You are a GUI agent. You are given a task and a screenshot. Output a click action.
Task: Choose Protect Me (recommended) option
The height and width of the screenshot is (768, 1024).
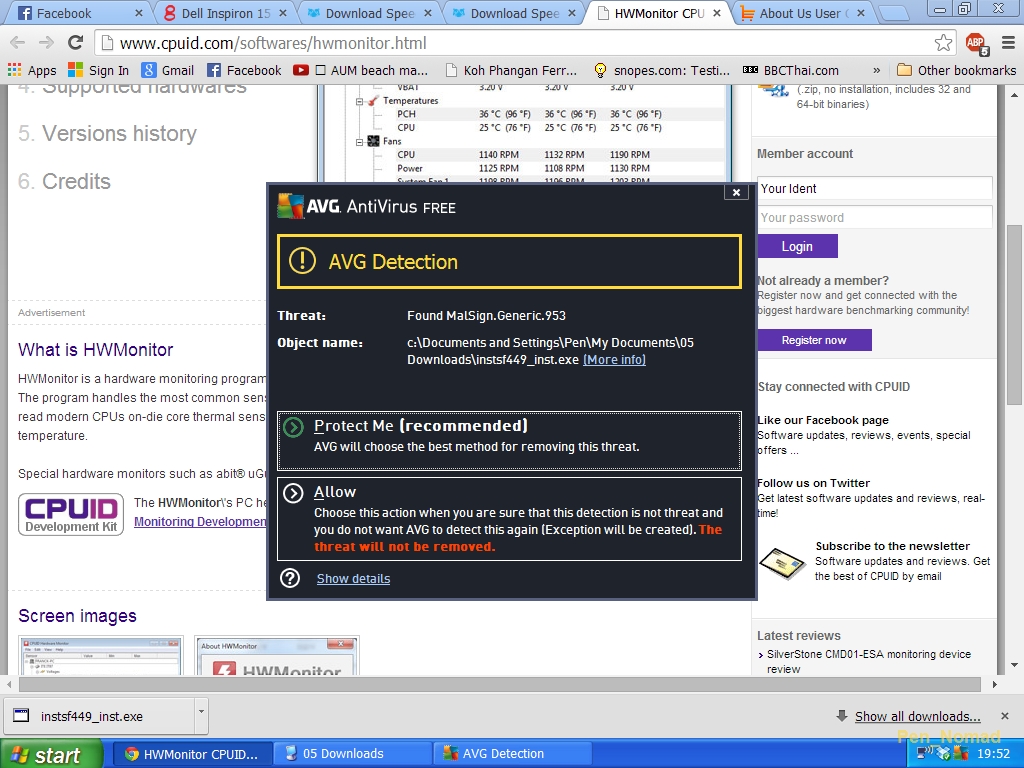click(509, 441)
